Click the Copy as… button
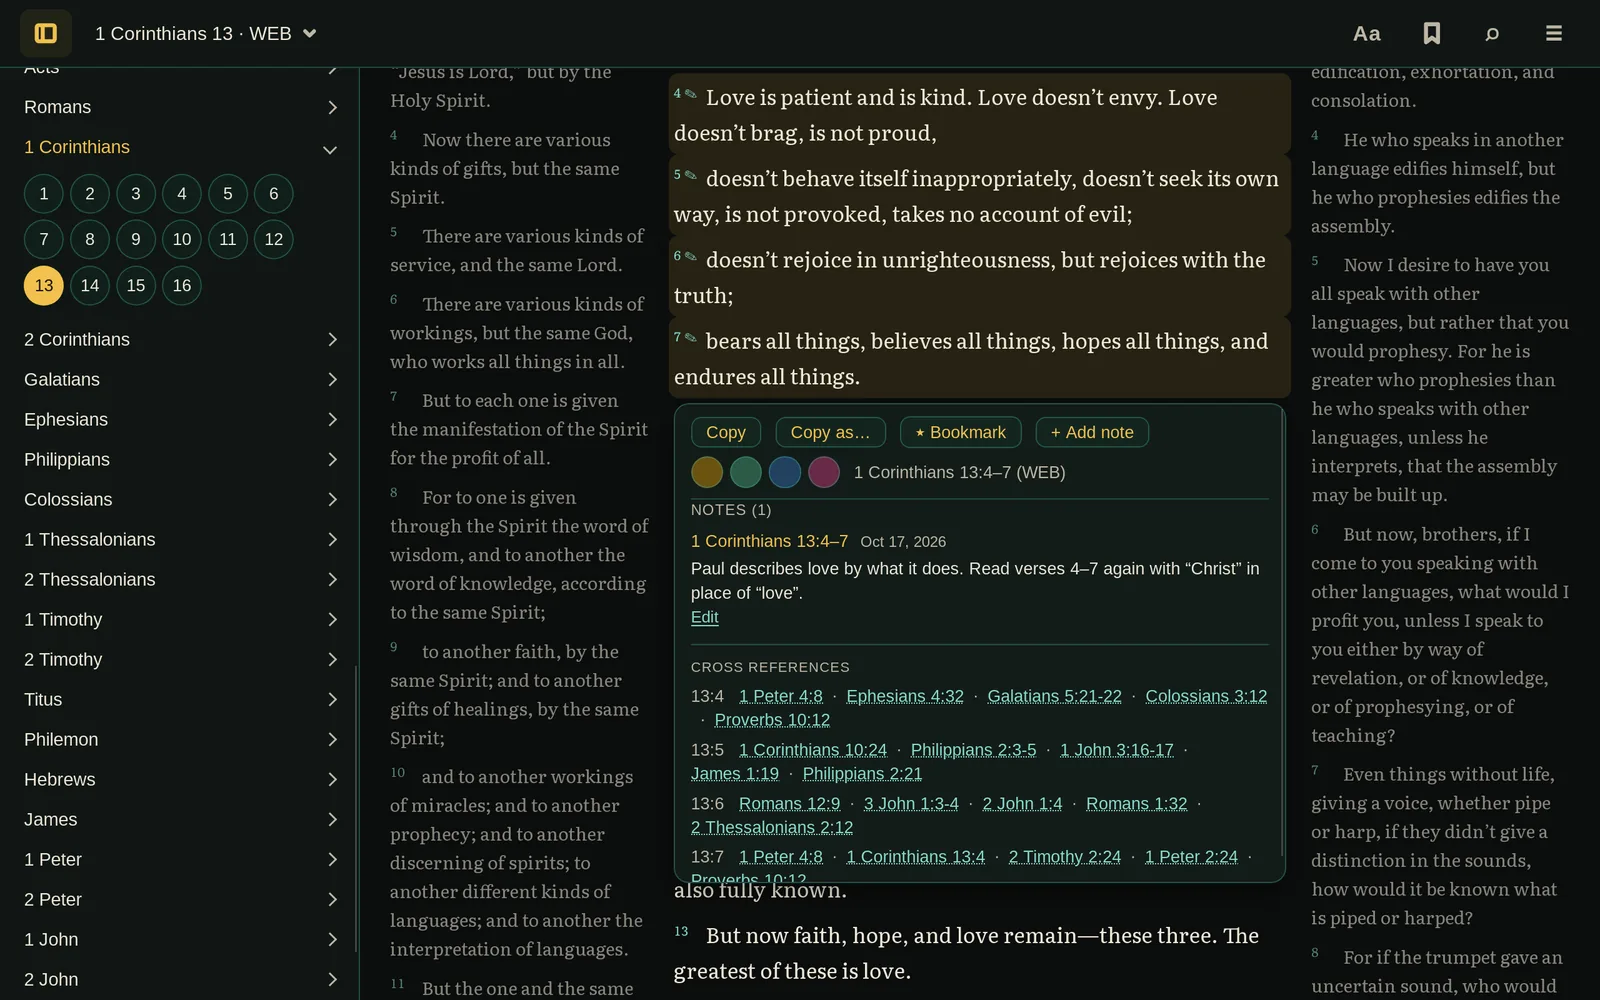Viewport: 1600px width, 1000px height. point(830,432)
